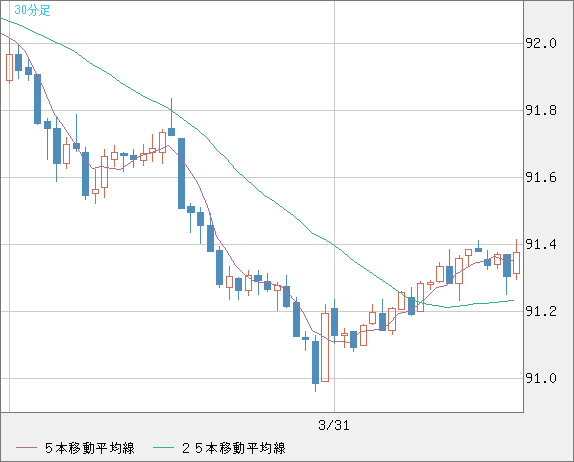Click the 3/31 date label

coord(334,425)
